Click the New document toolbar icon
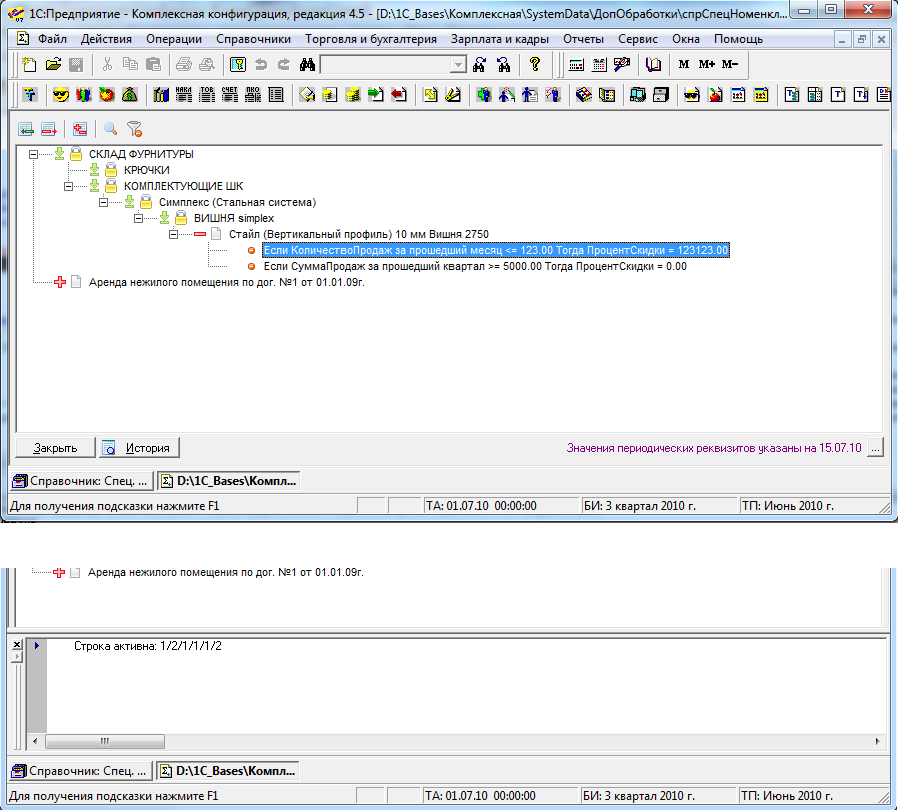The width and height of the screenshot is (898, 810). click(29, 65)
